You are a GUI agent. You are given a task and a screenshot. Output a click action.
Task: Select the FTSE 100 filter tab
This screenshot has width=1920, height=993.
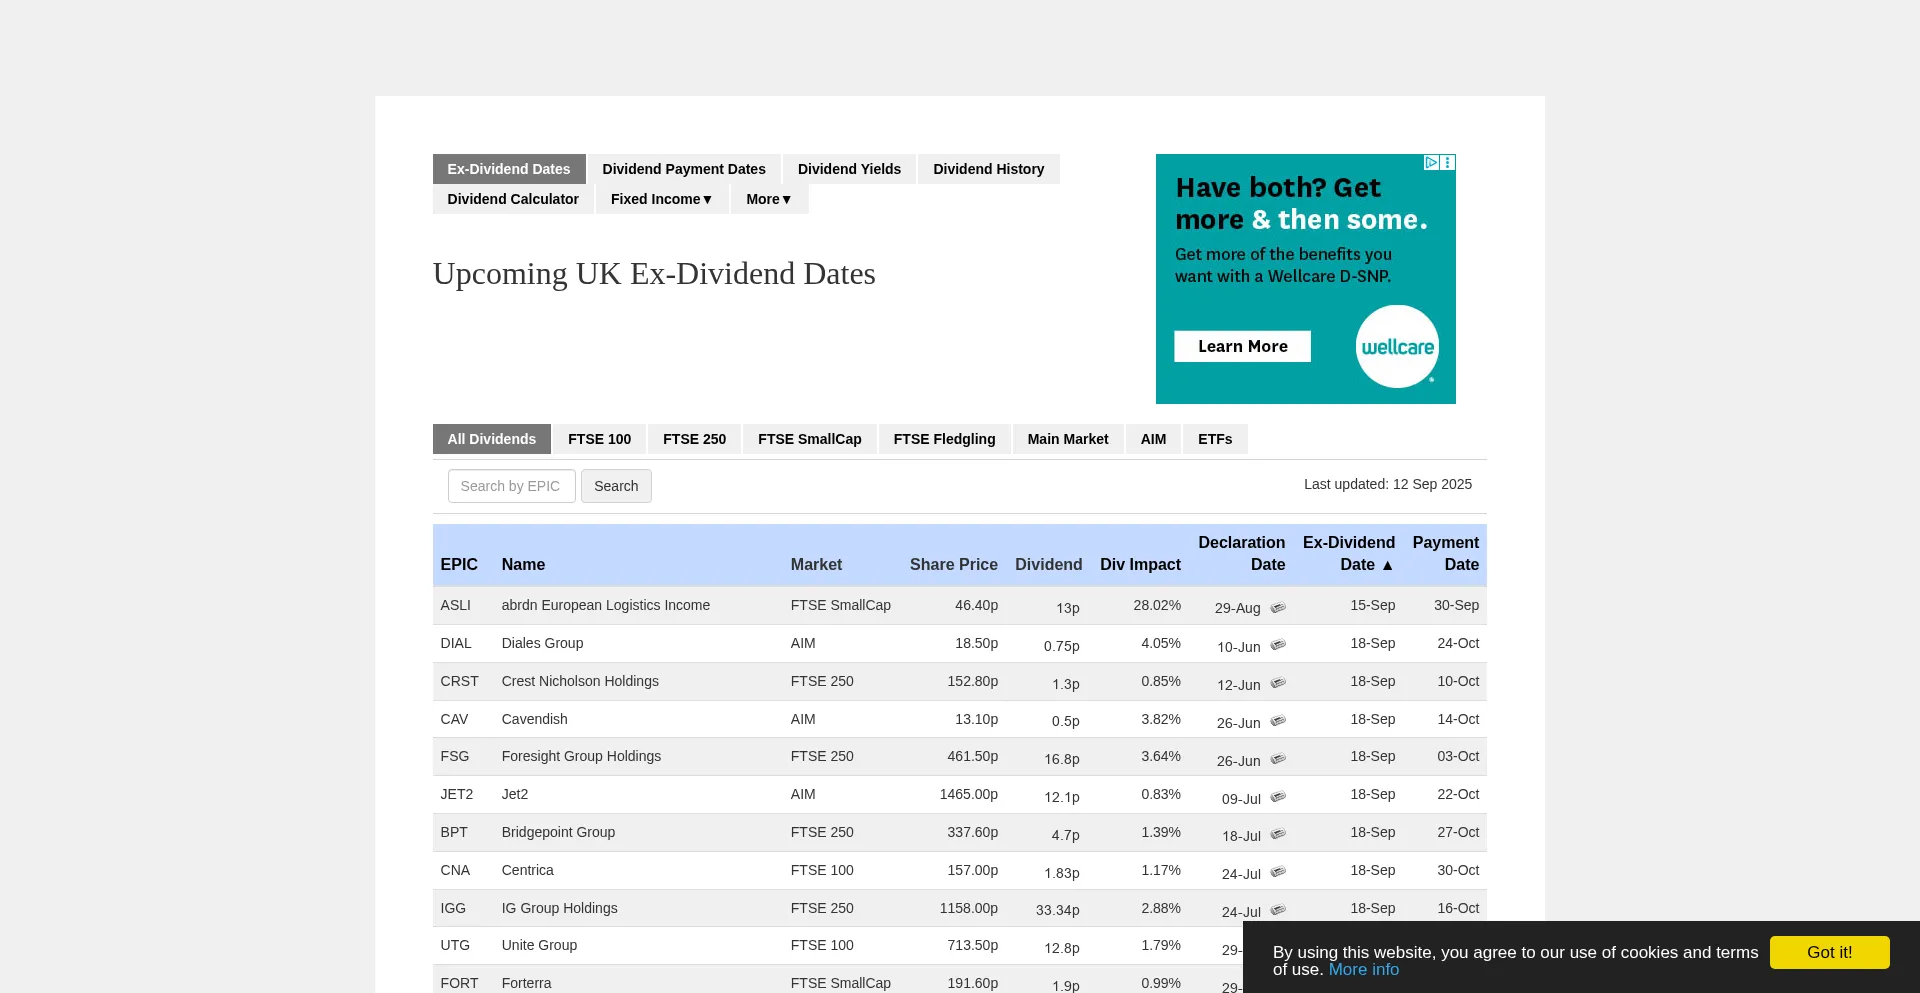click(600, 439)
